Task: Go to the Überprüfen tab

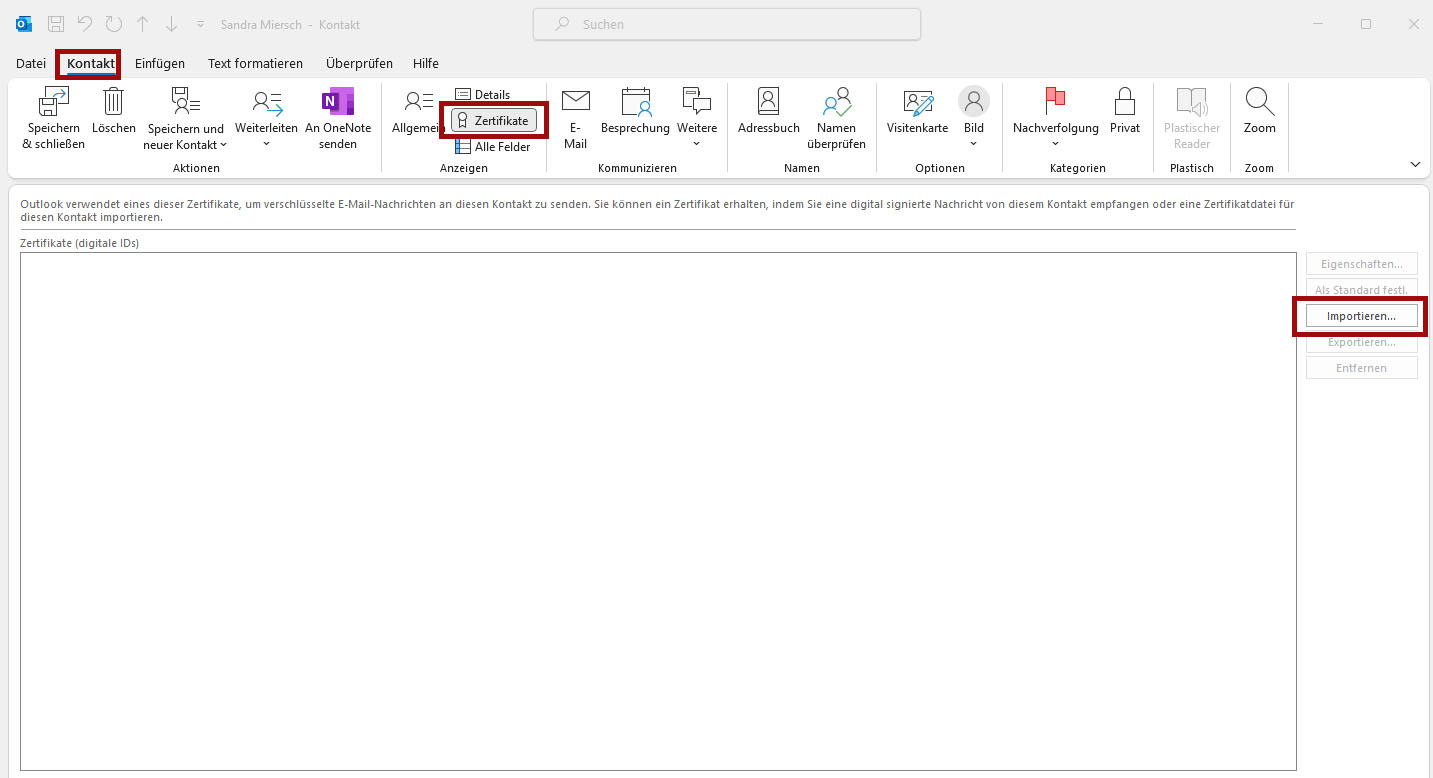Action: [x=359, y=63]
